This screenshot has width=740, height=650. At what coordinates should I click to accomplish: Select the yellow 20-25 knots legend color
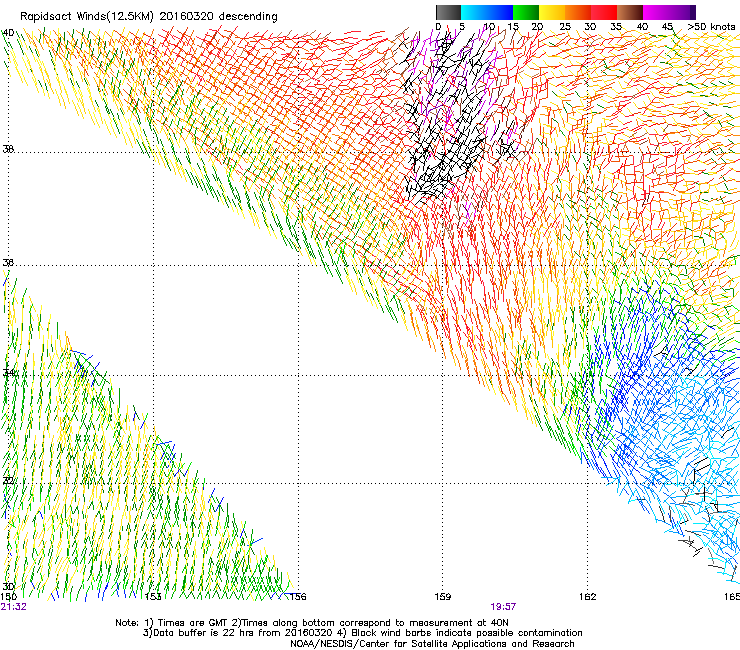tap(552, 12)
